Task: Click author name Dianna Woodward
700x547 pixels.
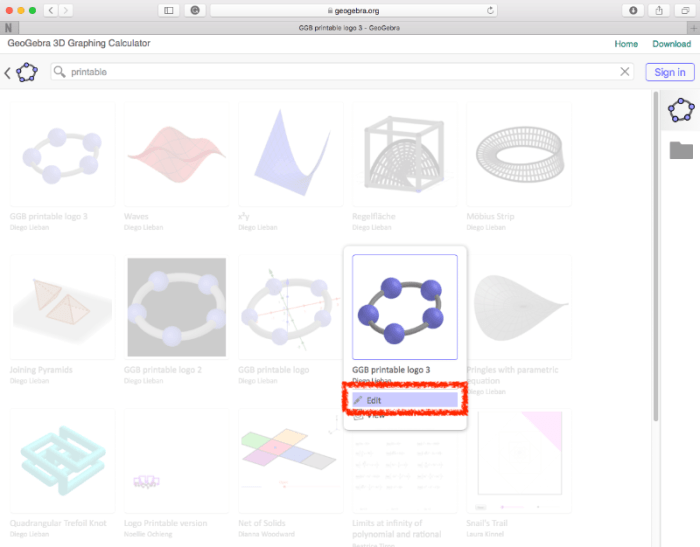Action: pyautogui.click(x=266, y=534)
